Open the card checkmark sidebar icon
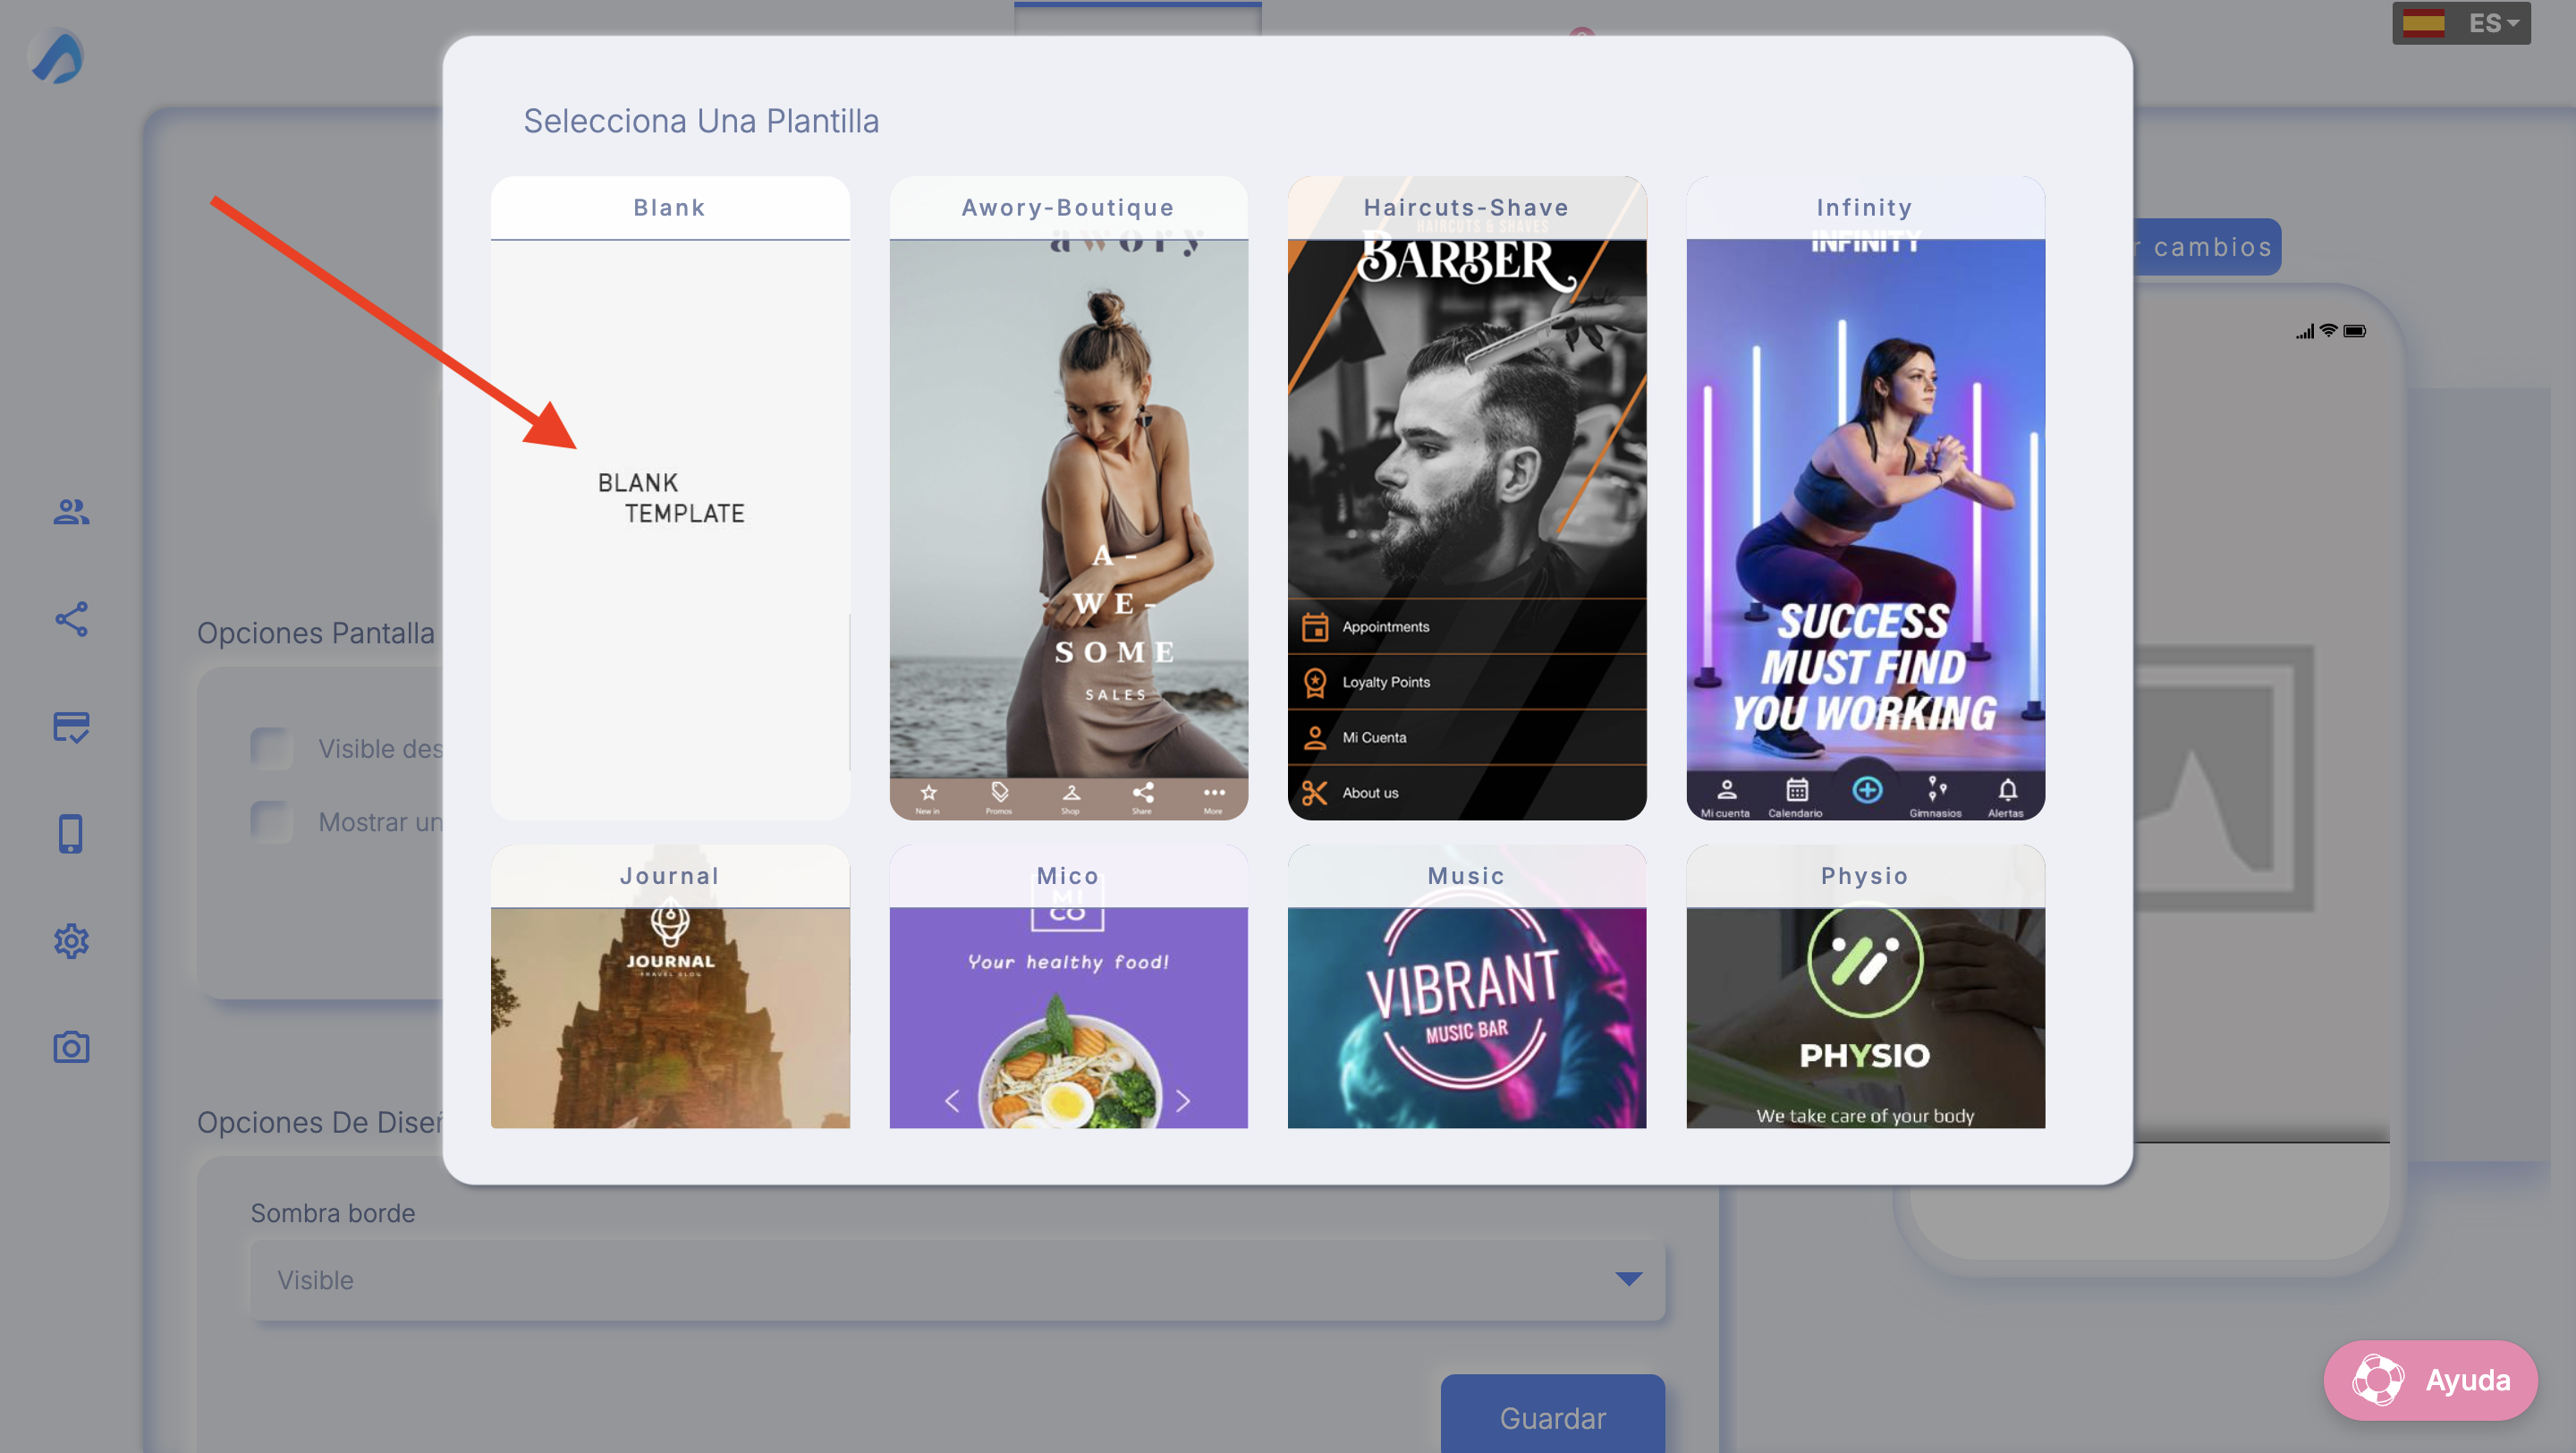Image resolution: width=2576 pixels, height=1453 pixels. 71,727
